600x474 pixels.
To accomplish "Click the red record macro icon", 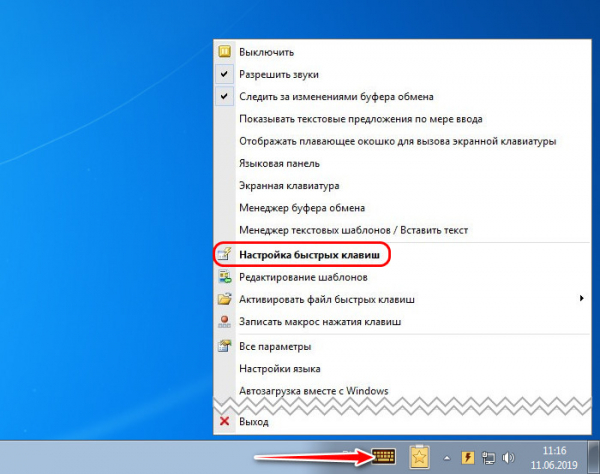I will [x=225, y=321].
